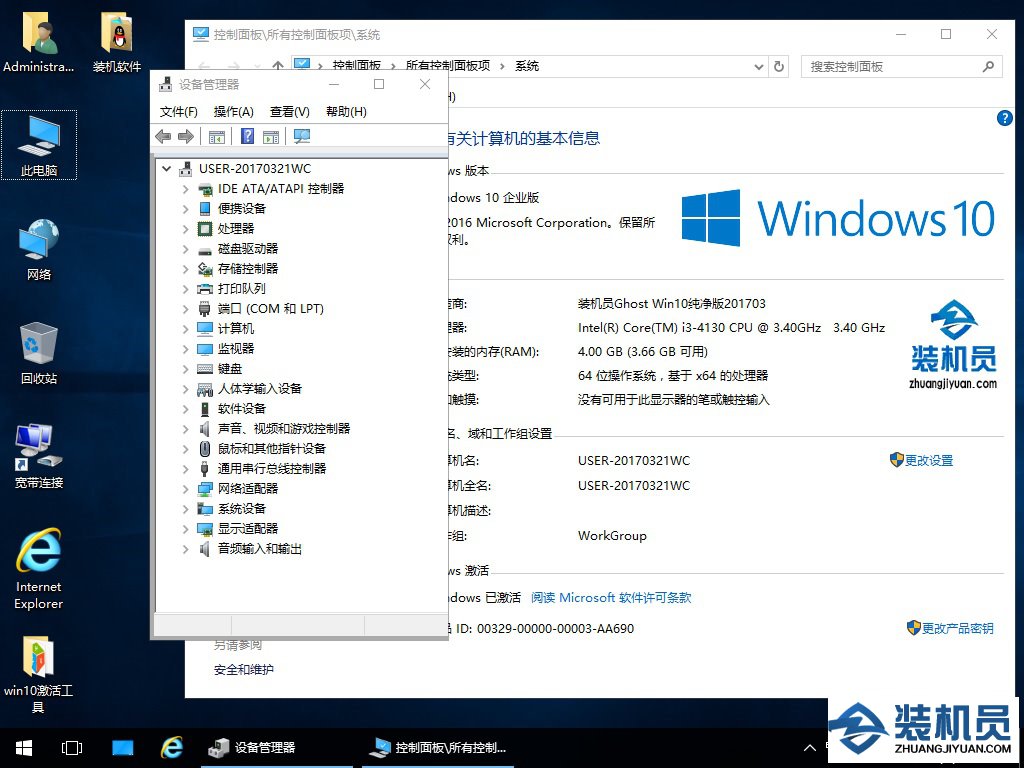Open the 查看(V) menu
This screenshot has height=768, width=1024.
[289, 112]
